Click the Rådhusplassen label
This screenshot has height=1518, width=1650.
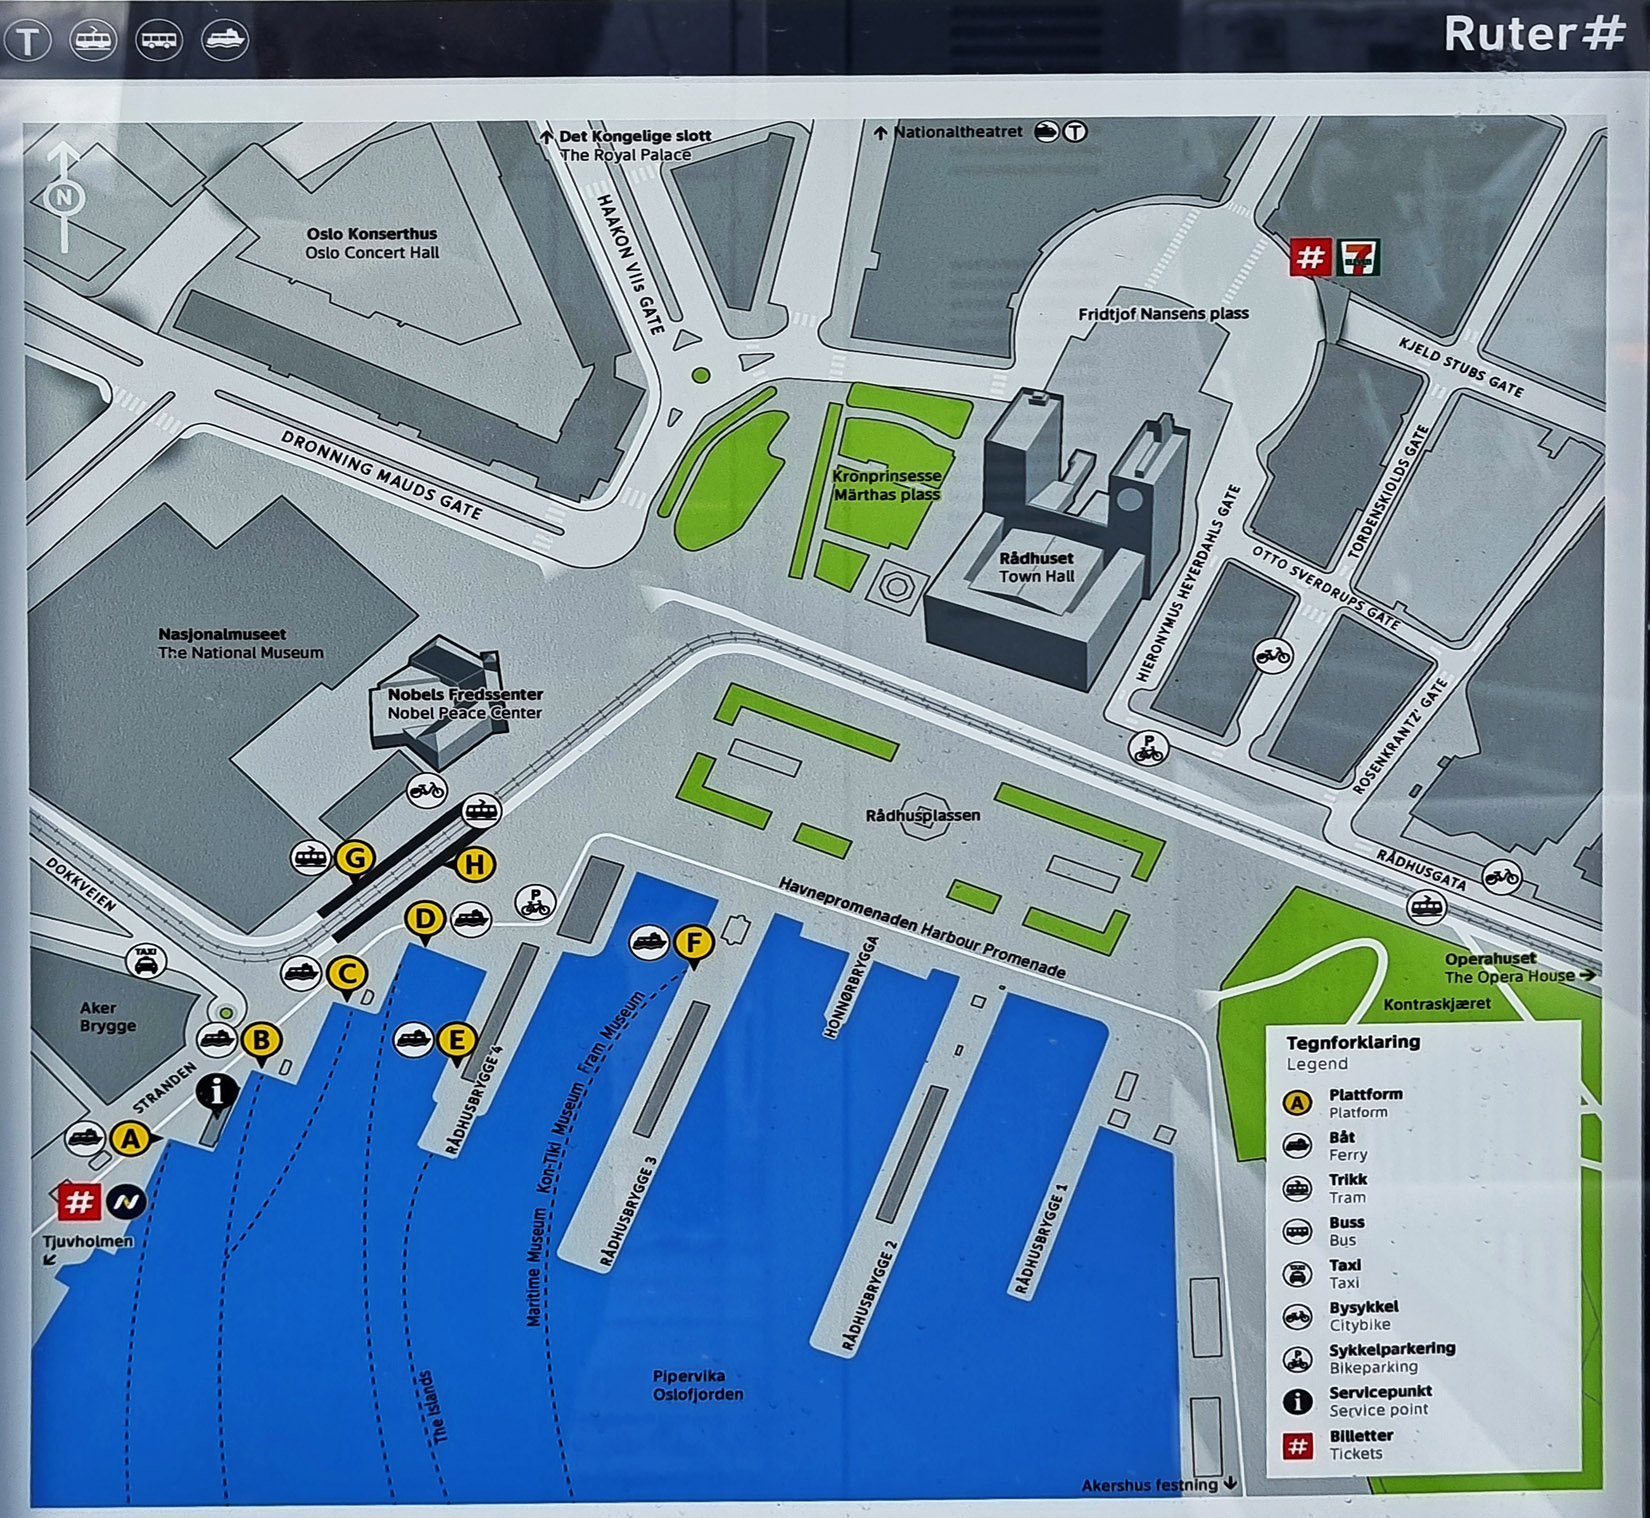(923, 815)
